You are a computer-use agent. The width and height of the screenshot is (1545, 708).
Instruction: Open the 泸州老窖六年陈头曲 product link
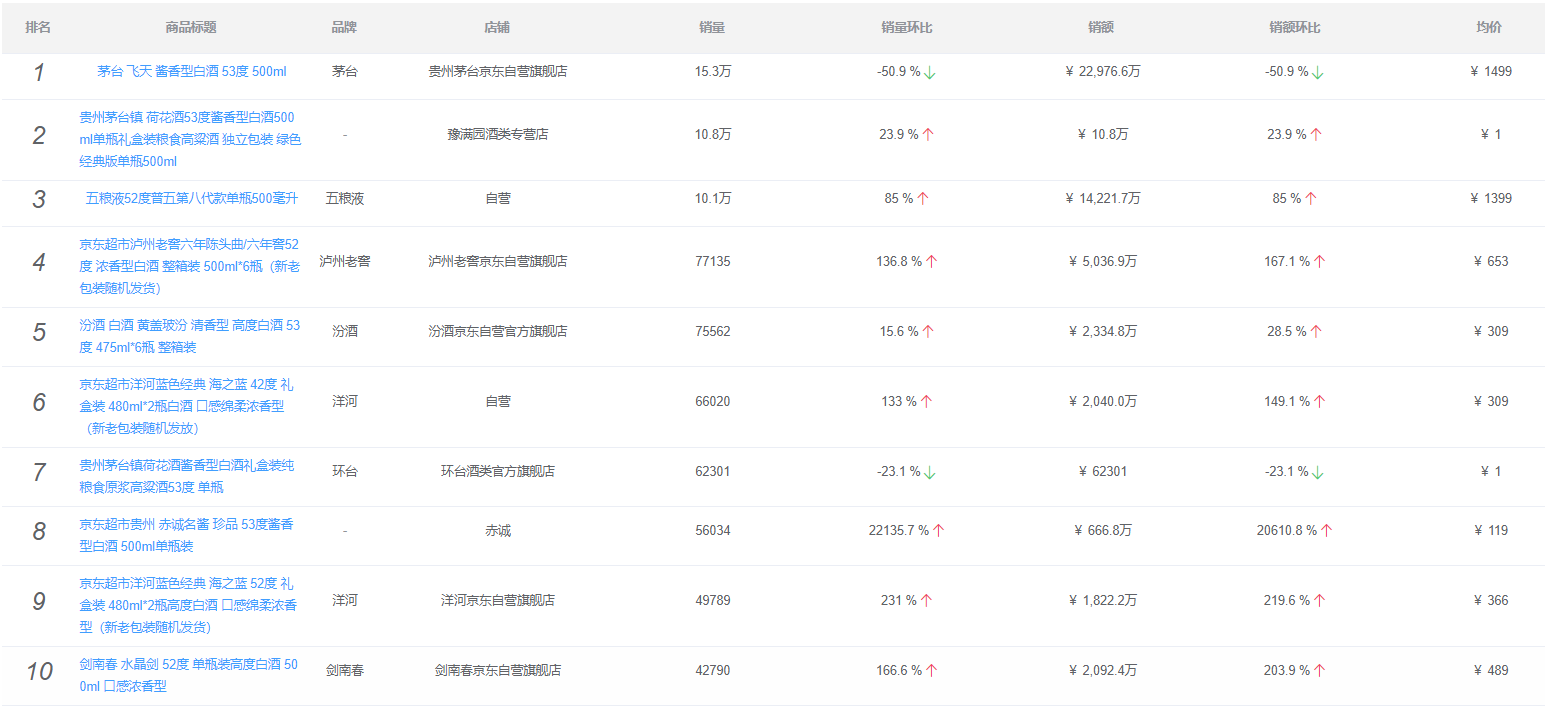(191, 266)
